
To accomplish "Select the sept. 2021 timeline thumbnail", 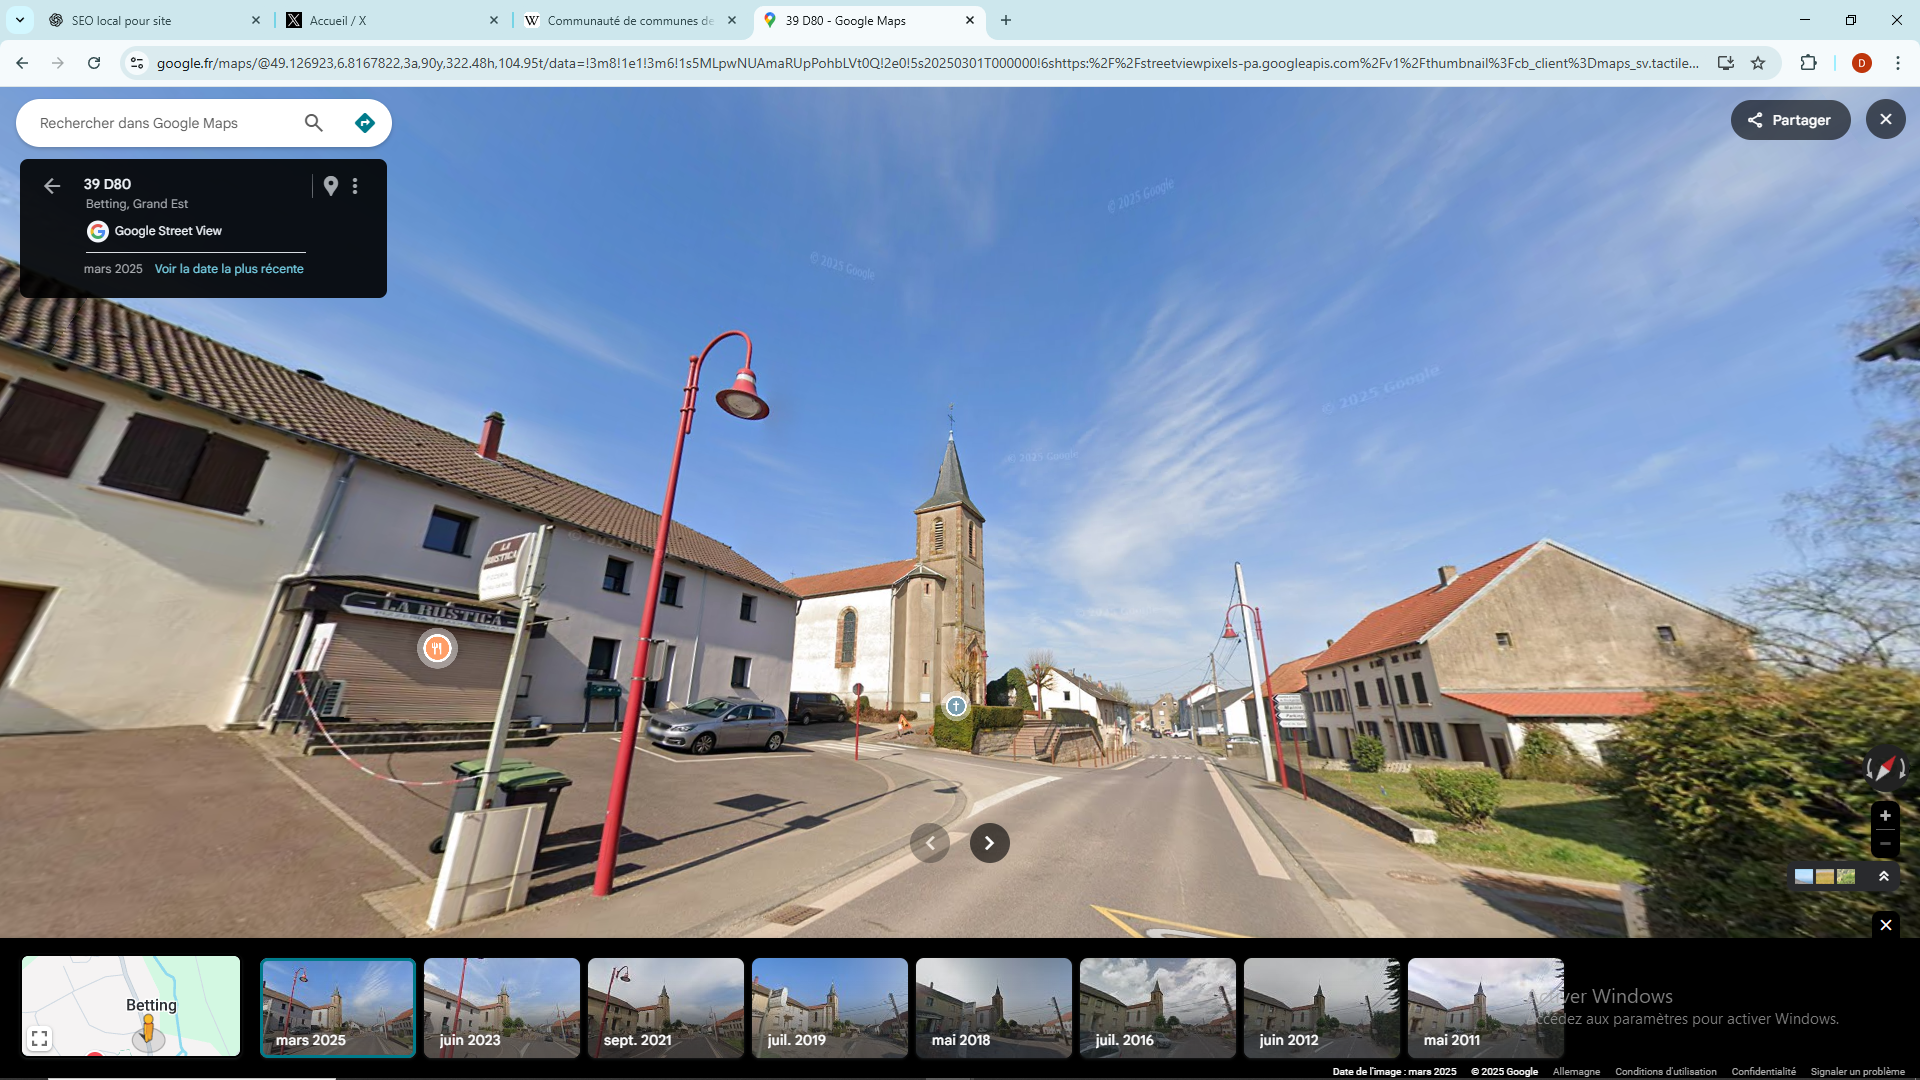I will click(x=666, y=1007).
